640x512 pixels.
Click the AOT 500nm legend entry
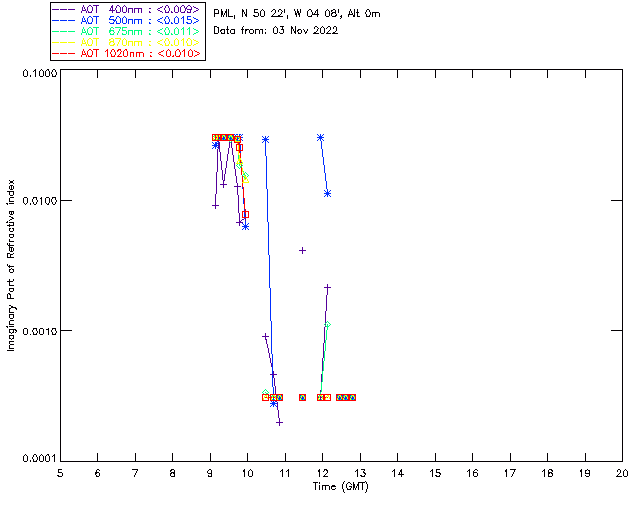coord(127,20)
